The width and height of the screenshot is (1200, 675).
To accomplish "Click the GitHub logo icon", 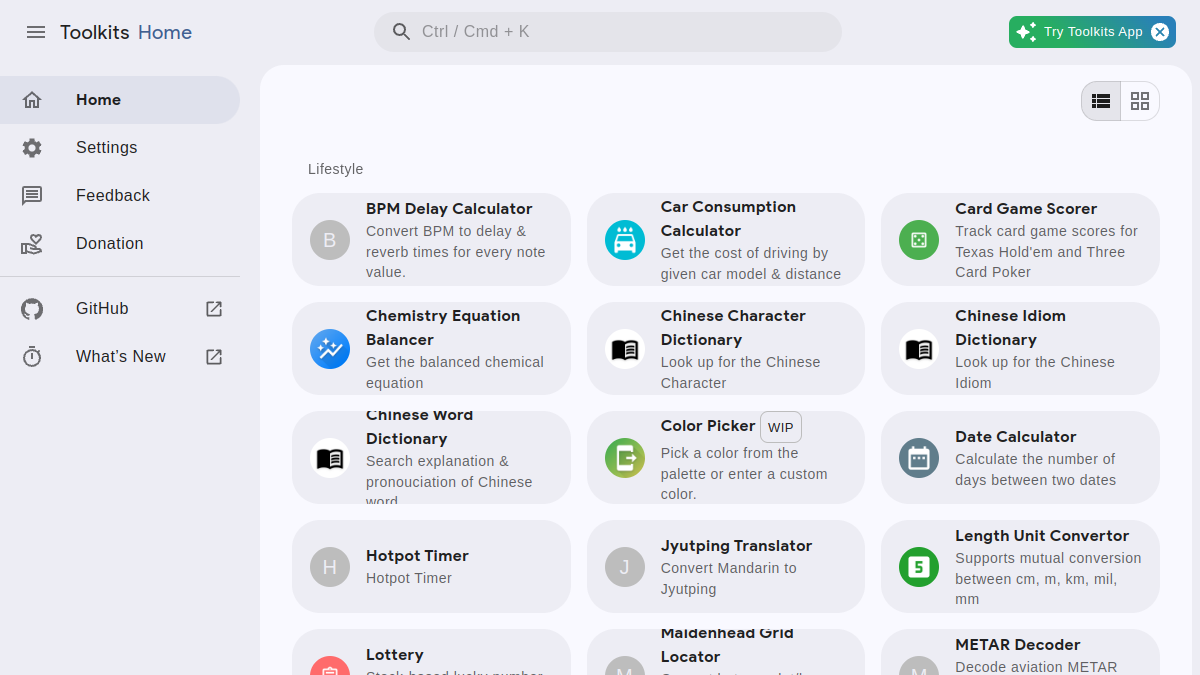I will (32, 309).
